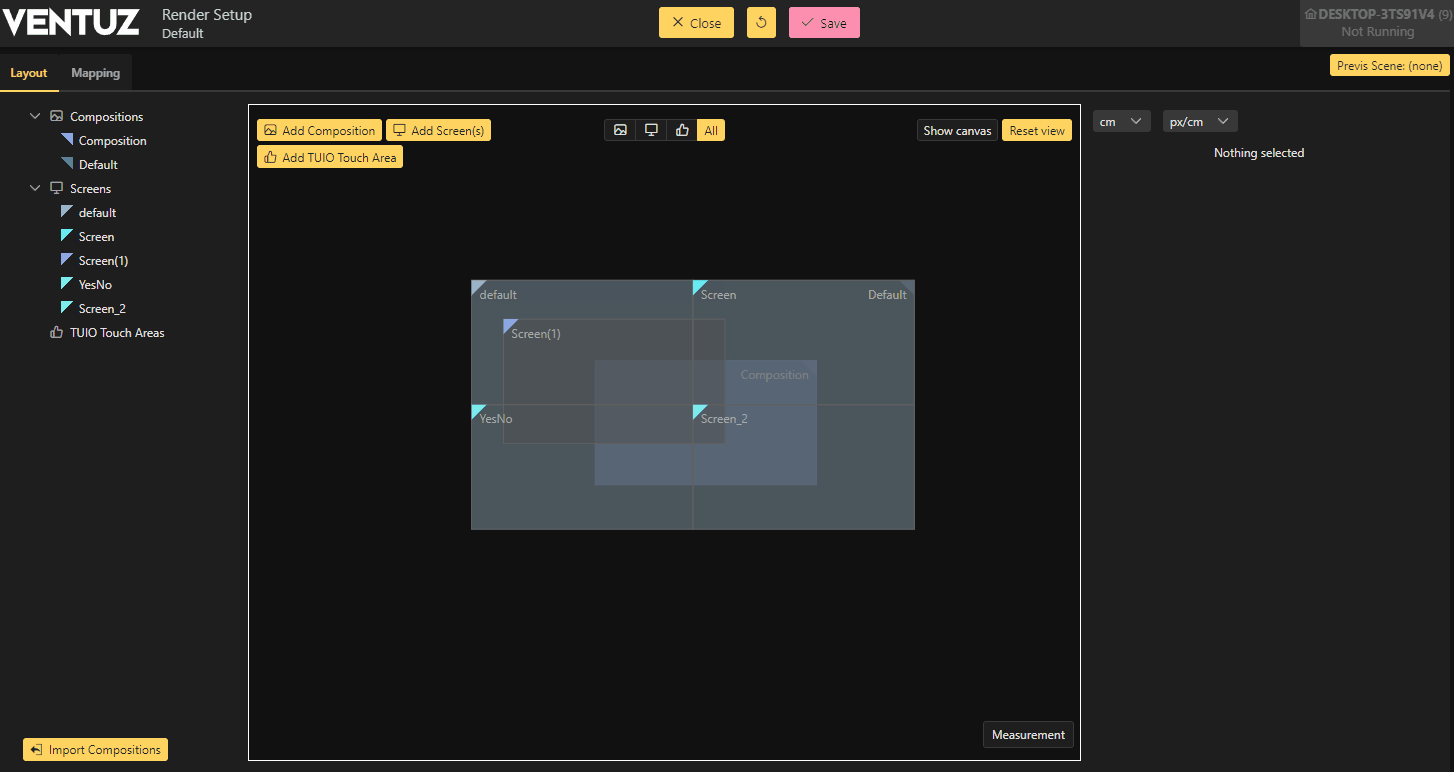Switch to the Layout tab
The height and width of the screenshot is (772, 1454).
coord(29,73)
